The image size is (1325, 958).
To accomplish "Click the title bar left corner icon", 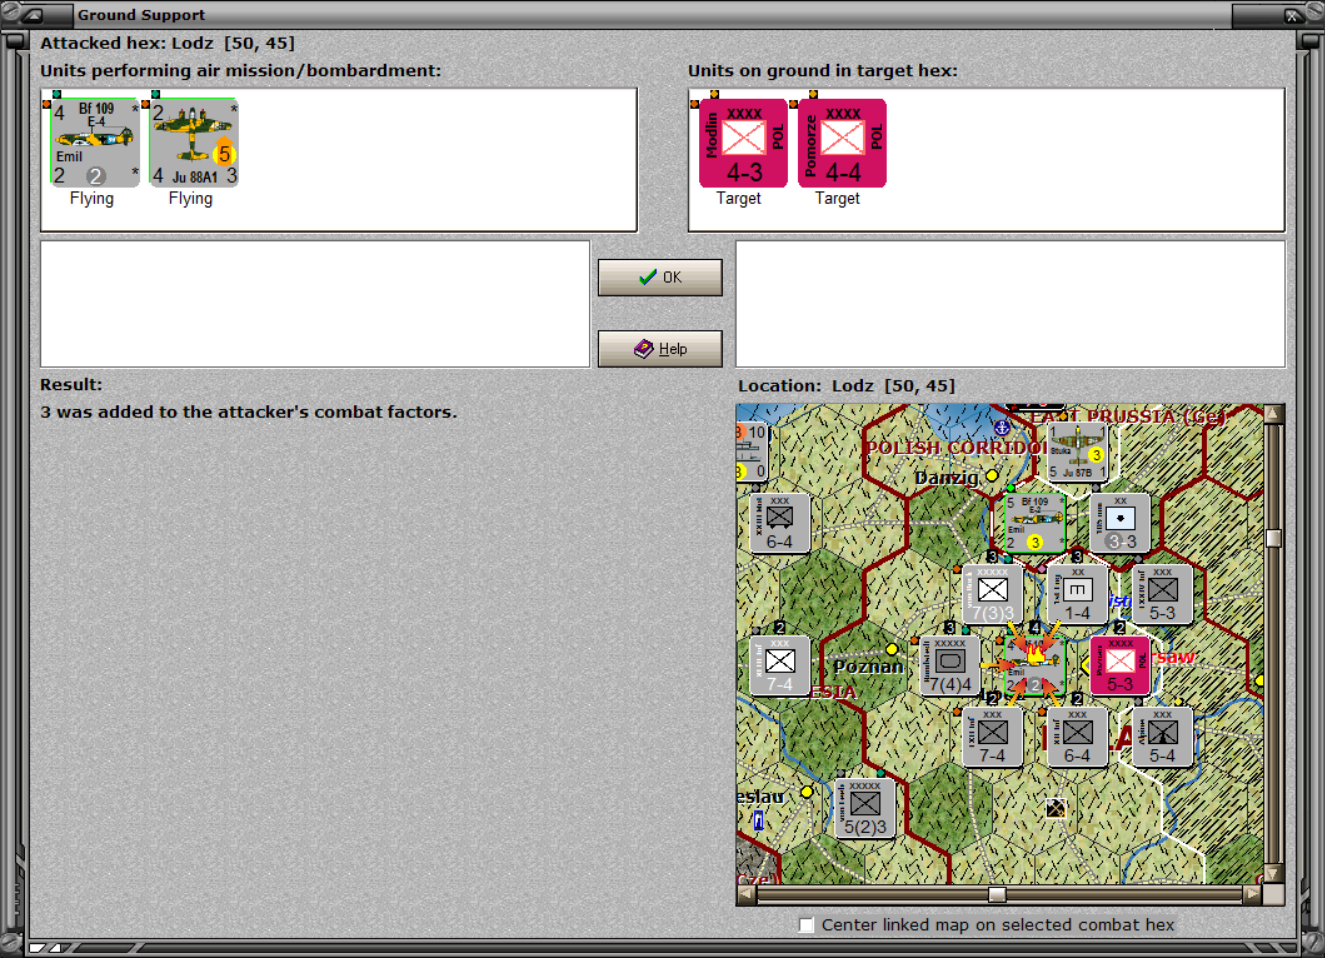I will click(x=32, y=15).
